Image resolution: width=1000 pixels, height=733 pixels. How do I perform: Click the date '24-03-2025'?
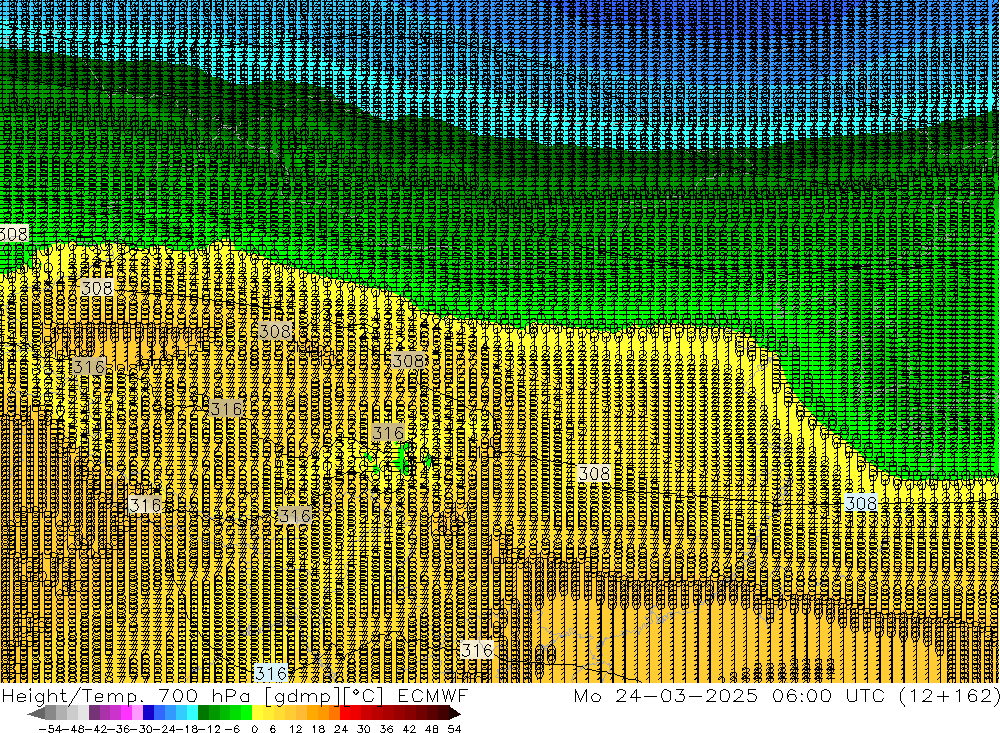tap(686, 695)
